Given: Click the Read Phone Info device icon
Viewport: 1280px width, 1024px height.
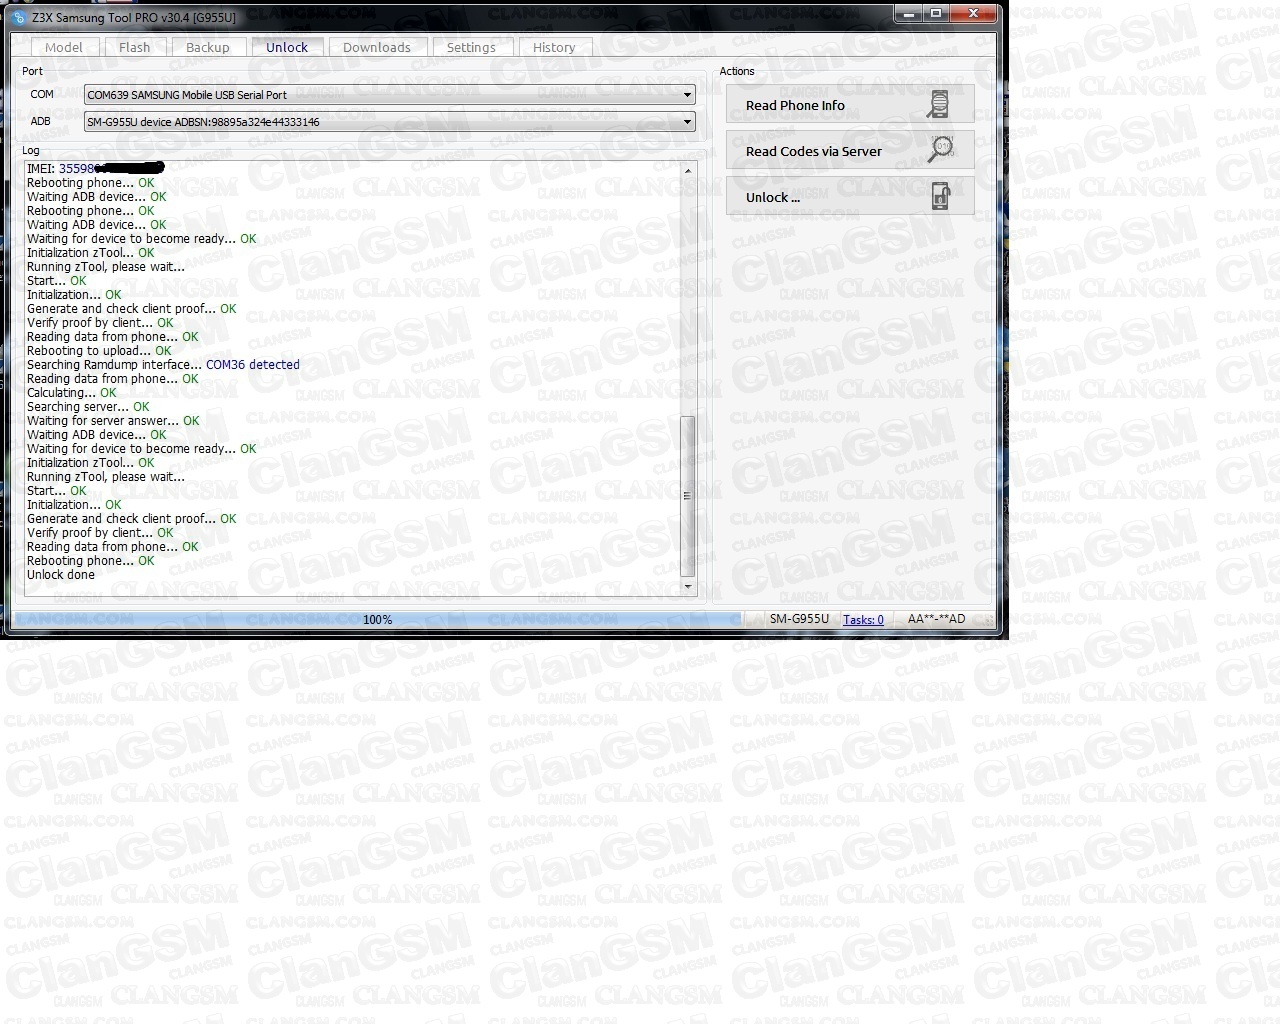Looking at the screenshot, I should coord(938,105).
